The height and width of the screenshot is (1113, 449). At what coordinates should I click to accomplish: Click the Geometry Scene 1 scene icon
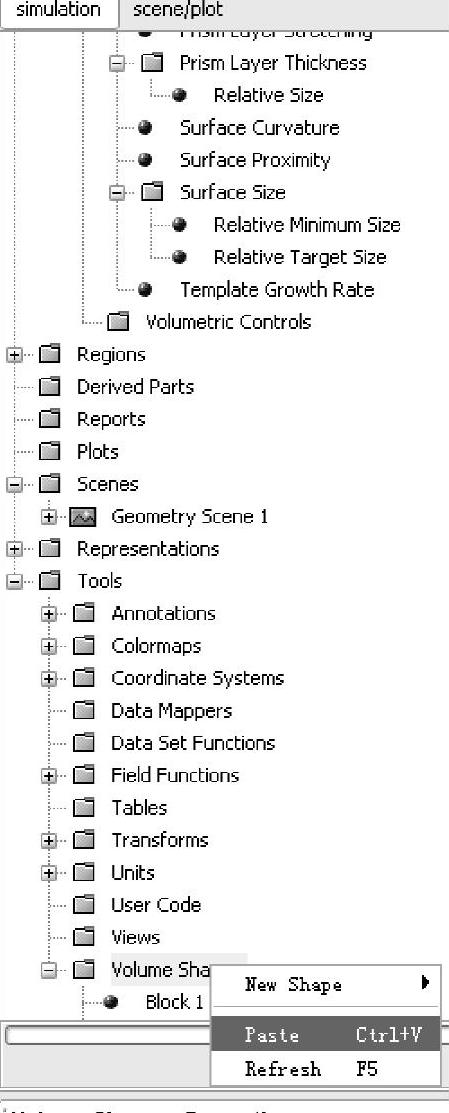tap(83, 517)
